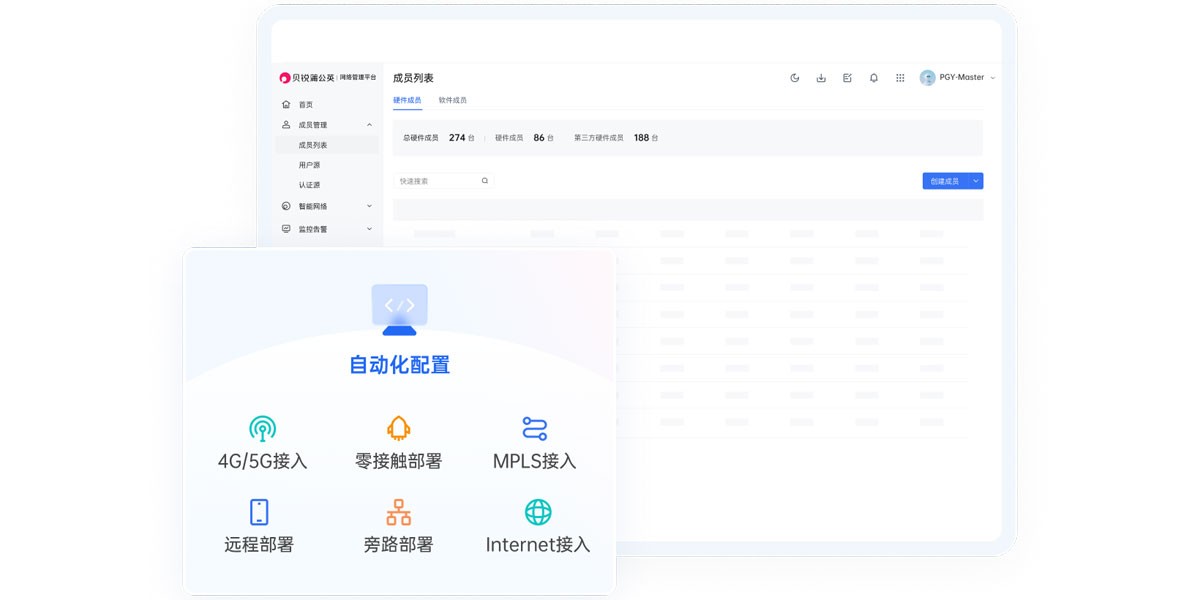
Task: Toggle dark mode with the moon icon
Action: click(795, 78)
